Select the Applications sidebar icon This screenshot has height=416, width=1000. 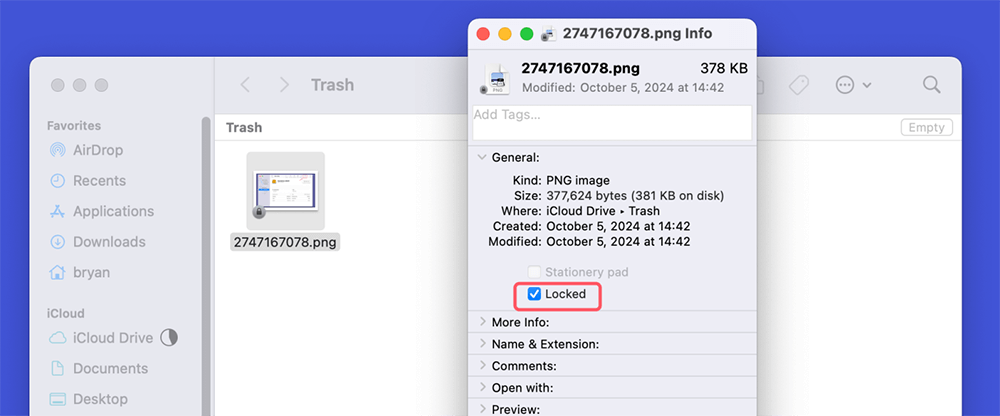[x=57, y=211]
